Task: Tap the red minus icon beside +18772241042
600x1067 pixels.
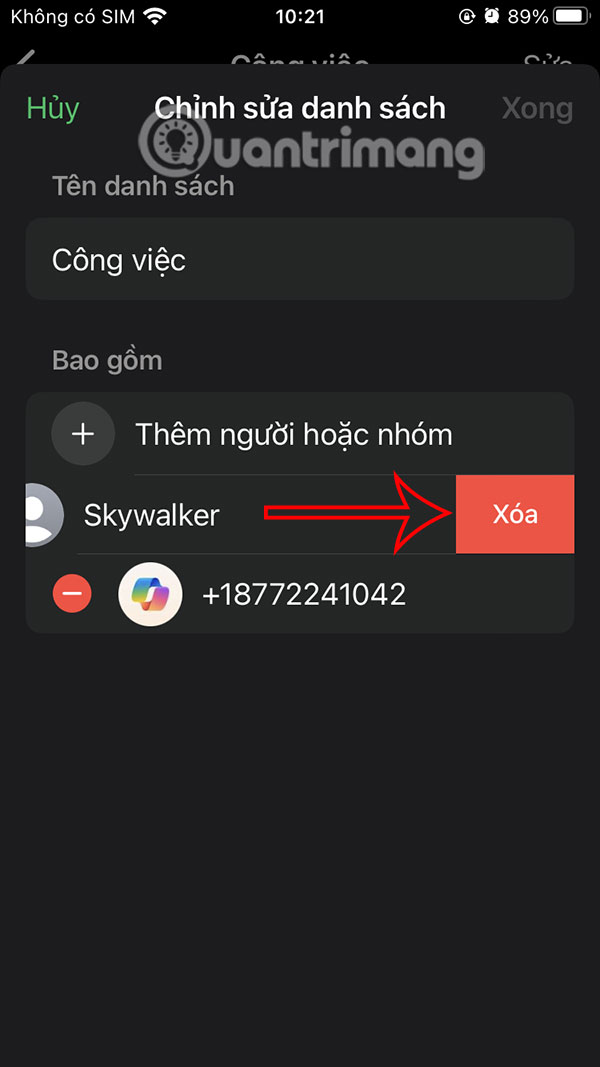Action: click(x=72, y=594)
